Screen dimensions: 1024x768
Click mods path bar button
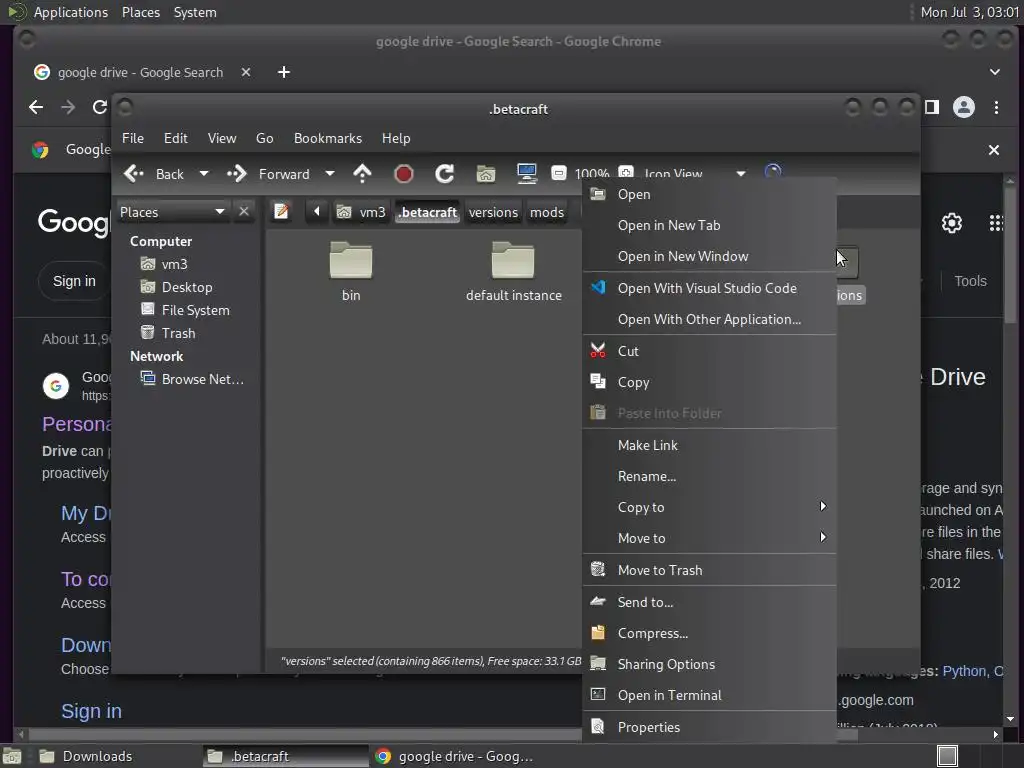547,212
